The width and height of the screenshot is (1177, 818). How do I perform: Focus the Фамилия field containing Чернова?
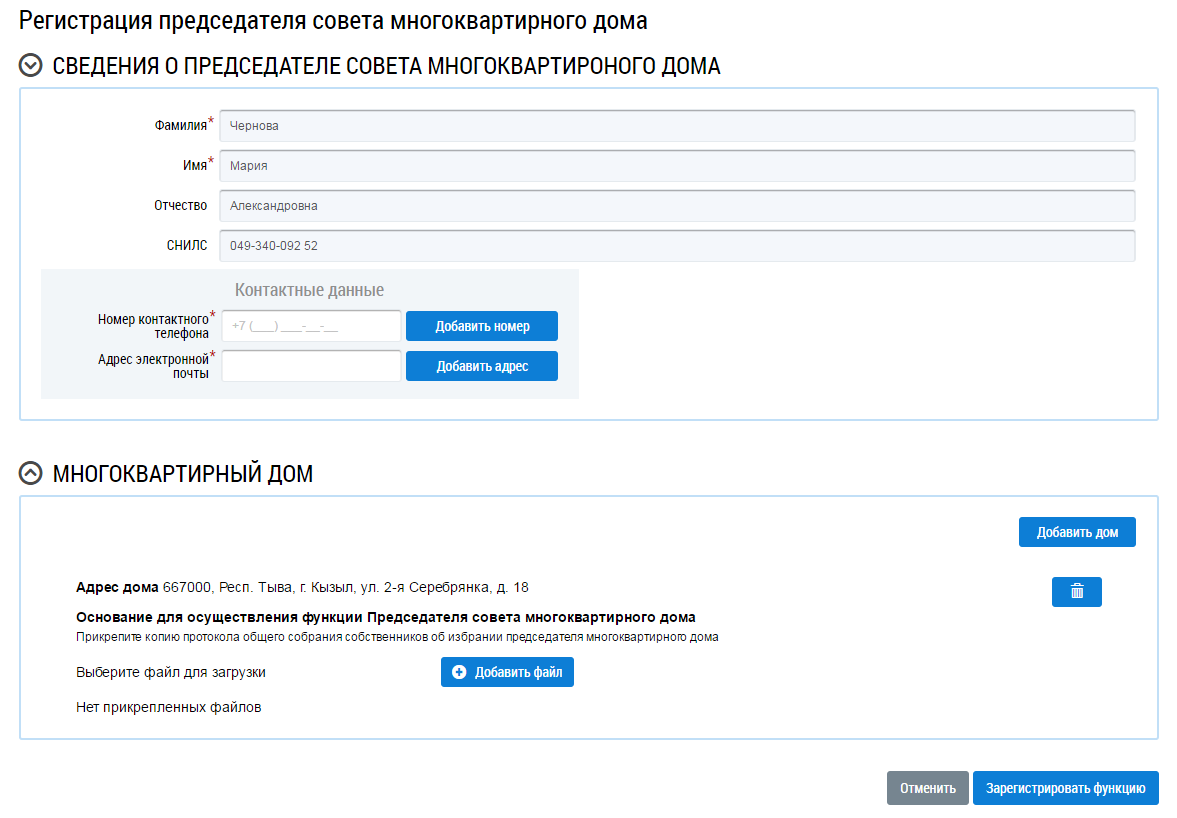(677, 126)
